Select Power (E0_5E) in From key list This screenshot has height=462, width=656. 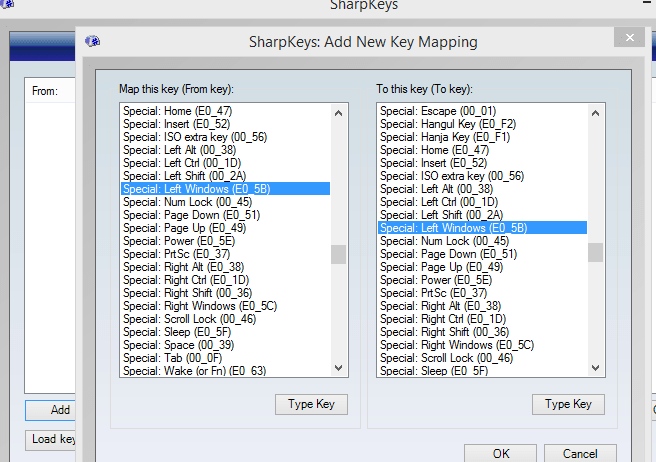click(x=225, y=241)
